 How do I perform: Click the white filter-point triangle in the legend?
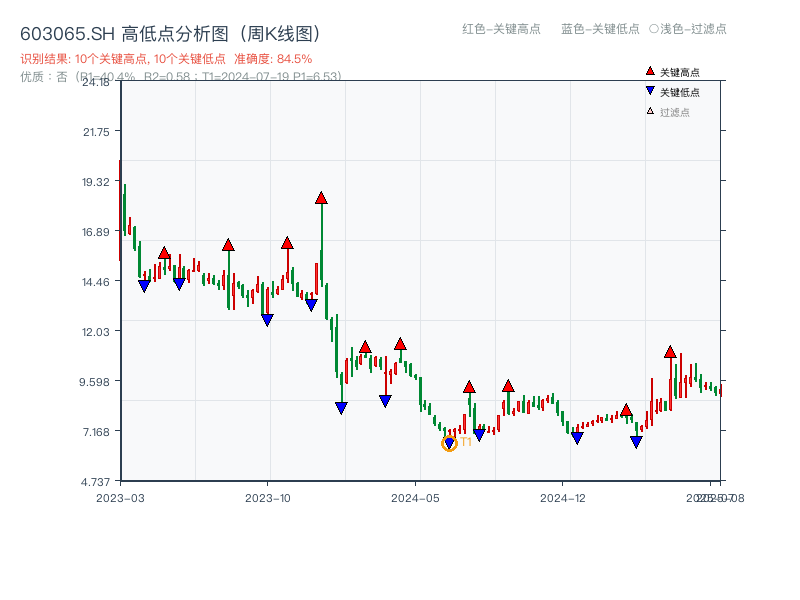[x=650, y=111]
